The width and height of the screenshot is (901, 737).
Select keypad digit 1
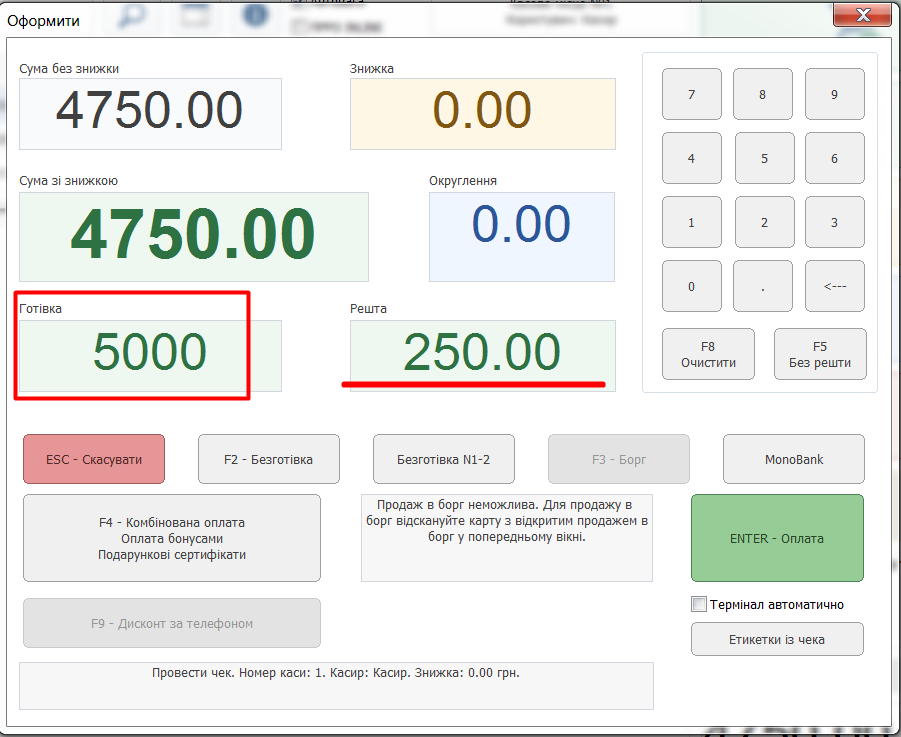[691, 222]
